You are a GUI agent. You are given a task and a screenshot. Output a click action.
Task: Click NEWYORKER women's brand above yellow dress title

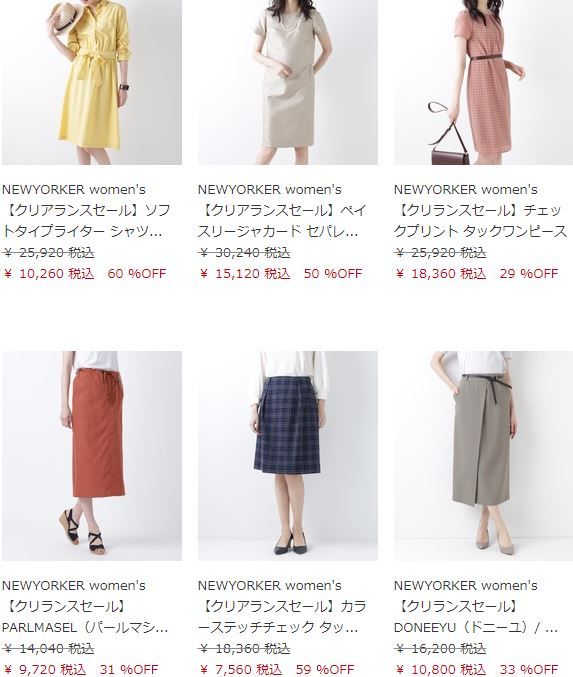pos(73,190)
